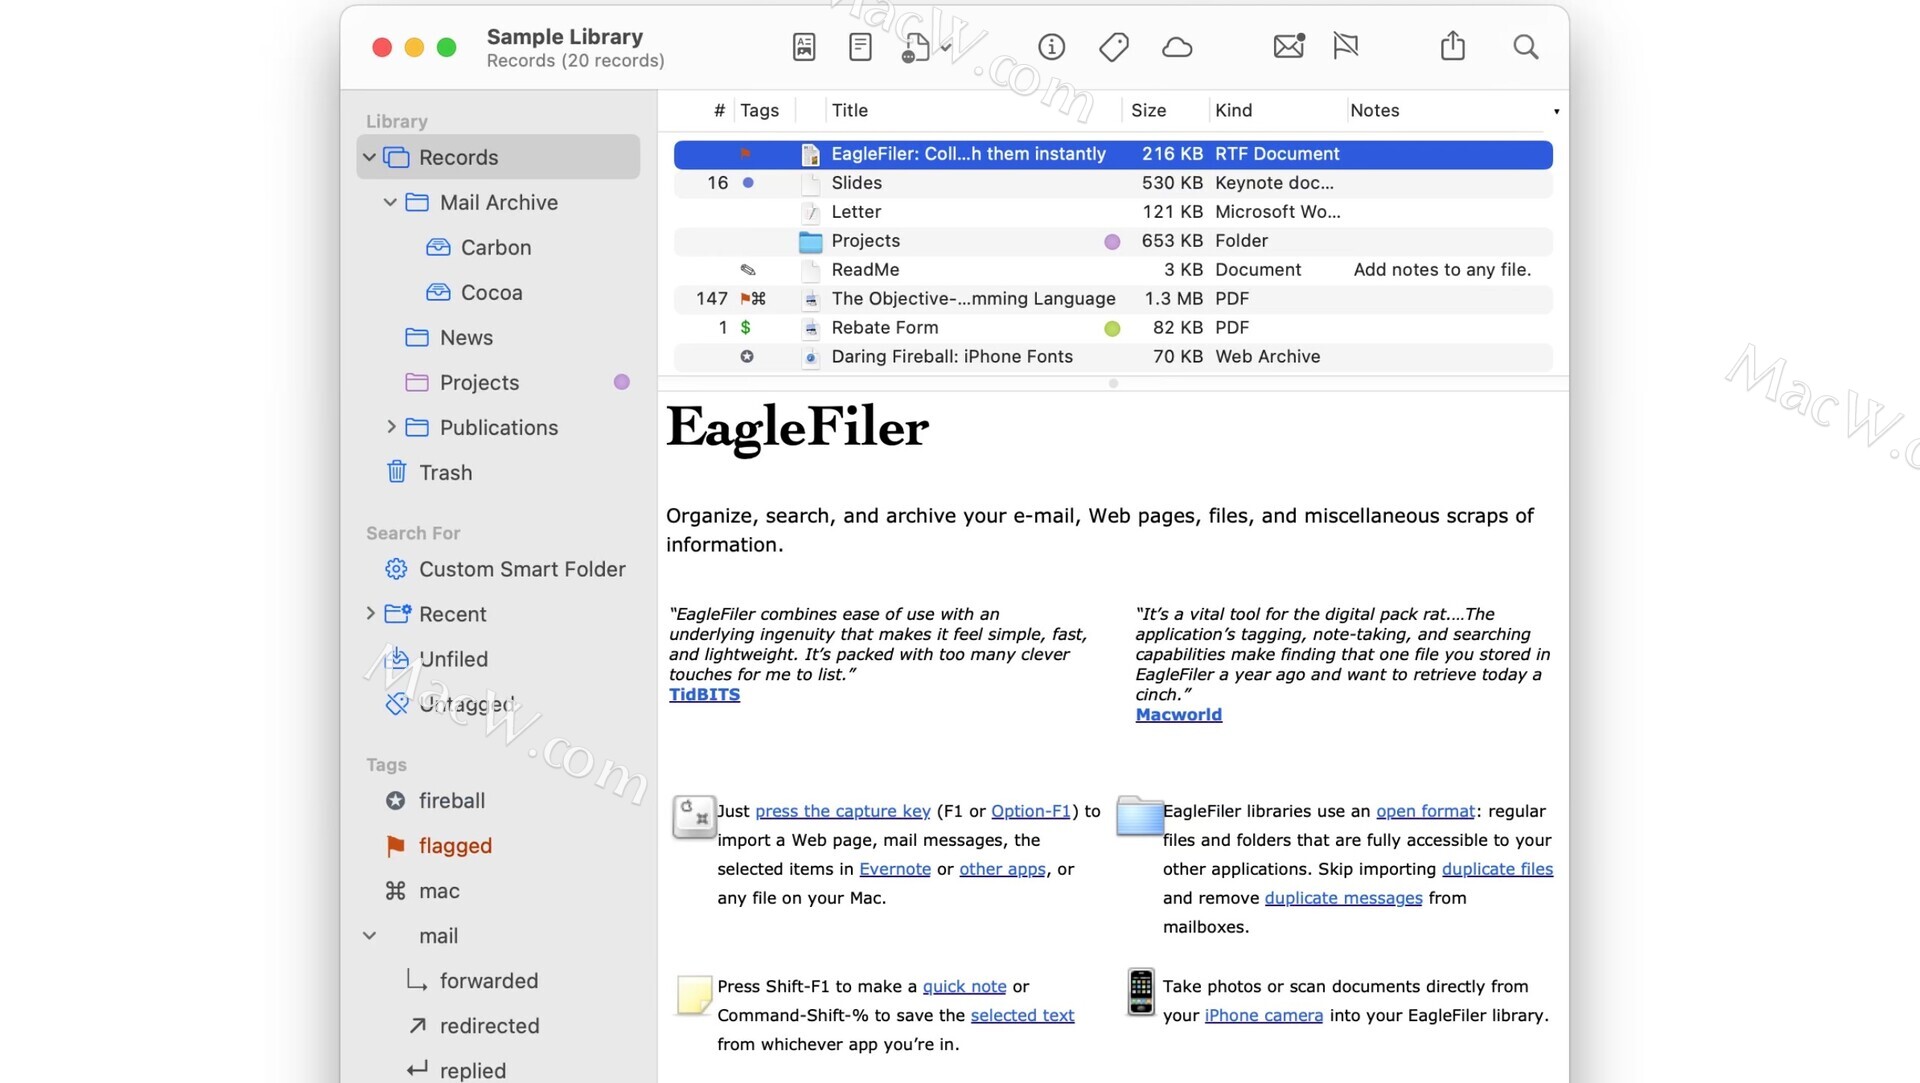Click the search magnifying glass icon

pos(1525,47)
